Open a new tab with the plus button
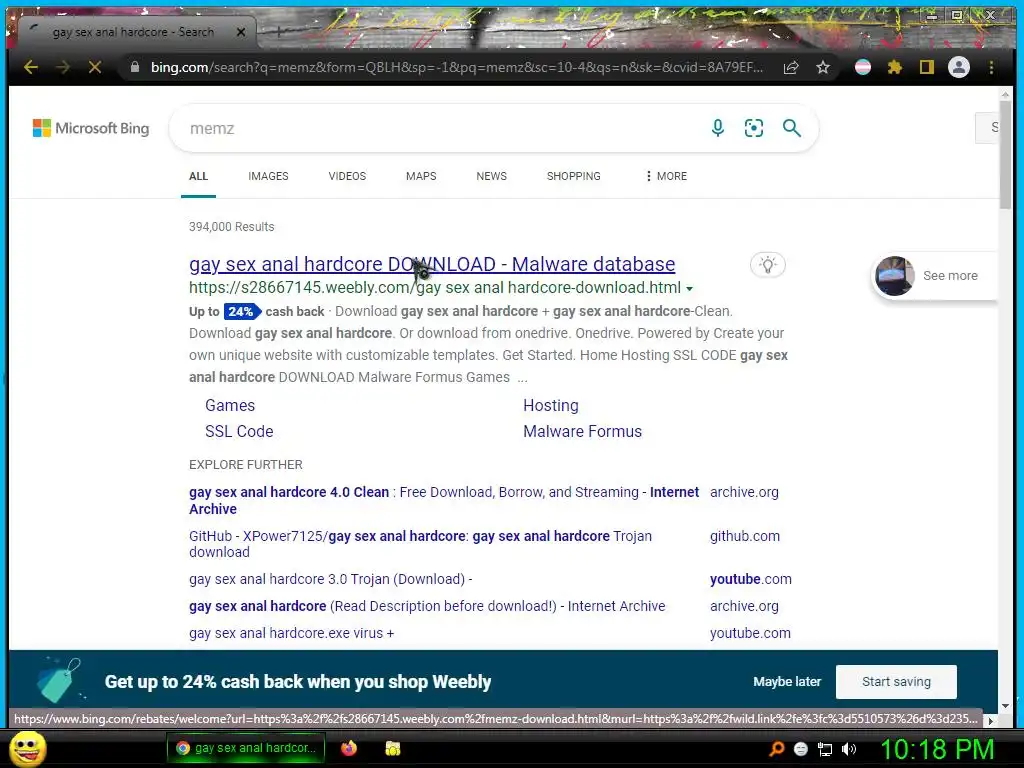The height and width of the screenshot is (768, 1024). (x=279, y=31)
